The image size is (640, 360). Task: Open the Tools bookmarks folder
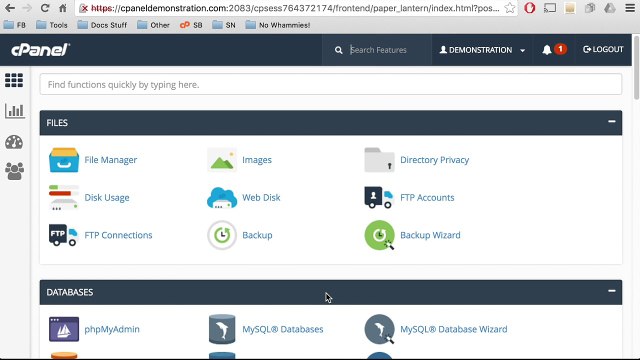click(x=52, y=25)
